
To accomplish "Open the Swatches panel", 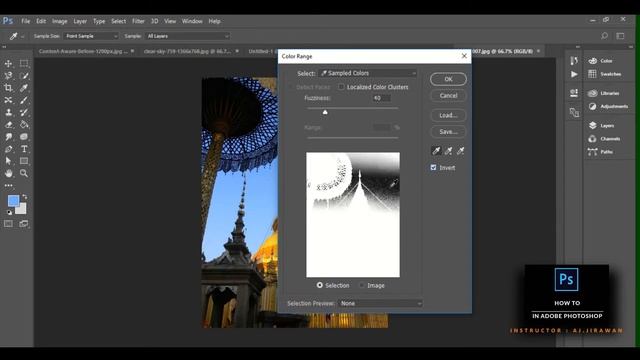I will [604, 74].
